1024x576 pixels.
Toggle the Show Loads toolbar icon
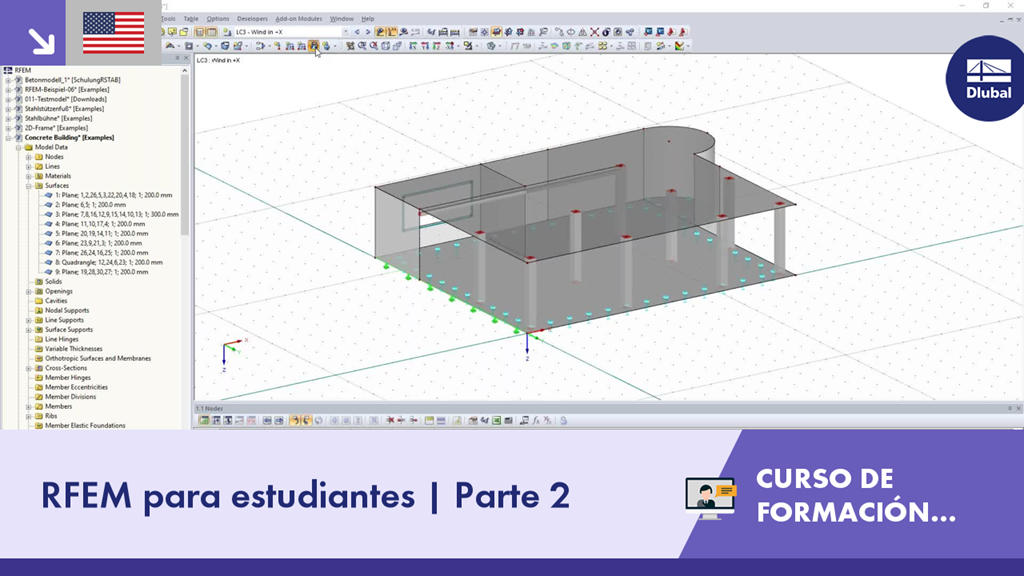point(379,32)
